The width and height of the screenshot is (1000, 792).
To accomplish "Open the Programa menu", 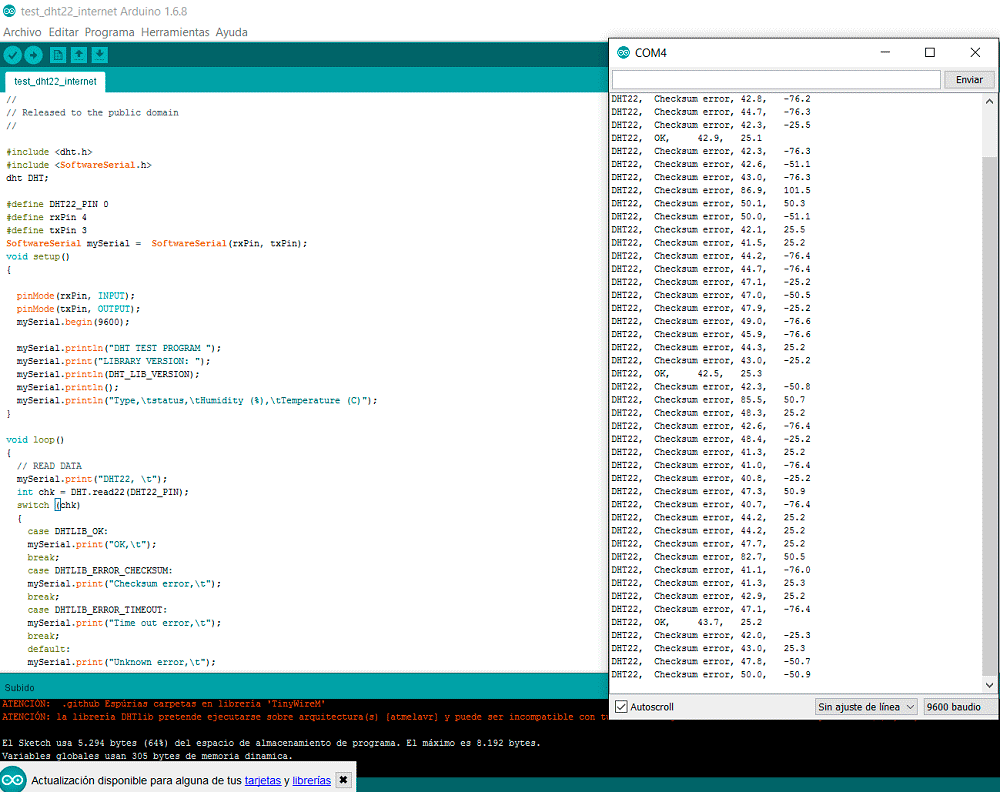I will (110, 32).
